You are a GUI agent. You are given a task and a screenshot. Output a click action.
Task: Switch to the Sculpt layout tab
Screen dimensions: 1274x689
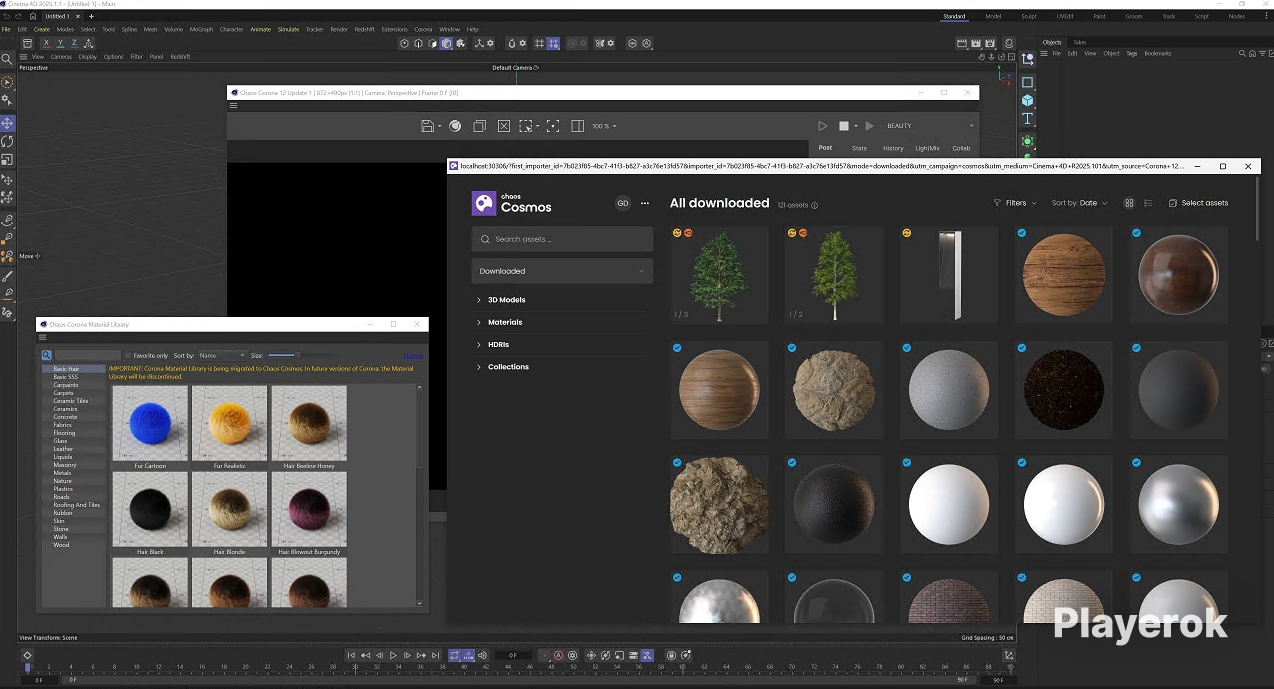click(1029, 16)
